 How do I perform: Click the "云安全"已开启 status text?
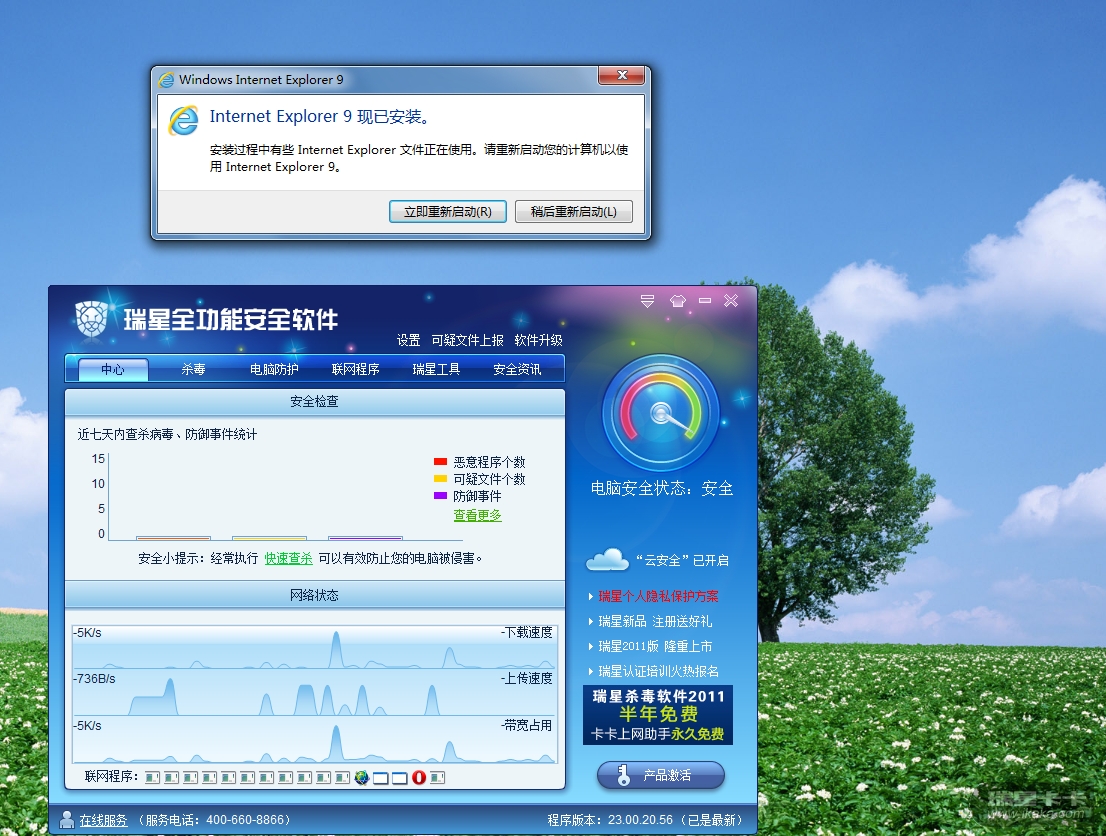pyautogui.click(x=682, y=560)
